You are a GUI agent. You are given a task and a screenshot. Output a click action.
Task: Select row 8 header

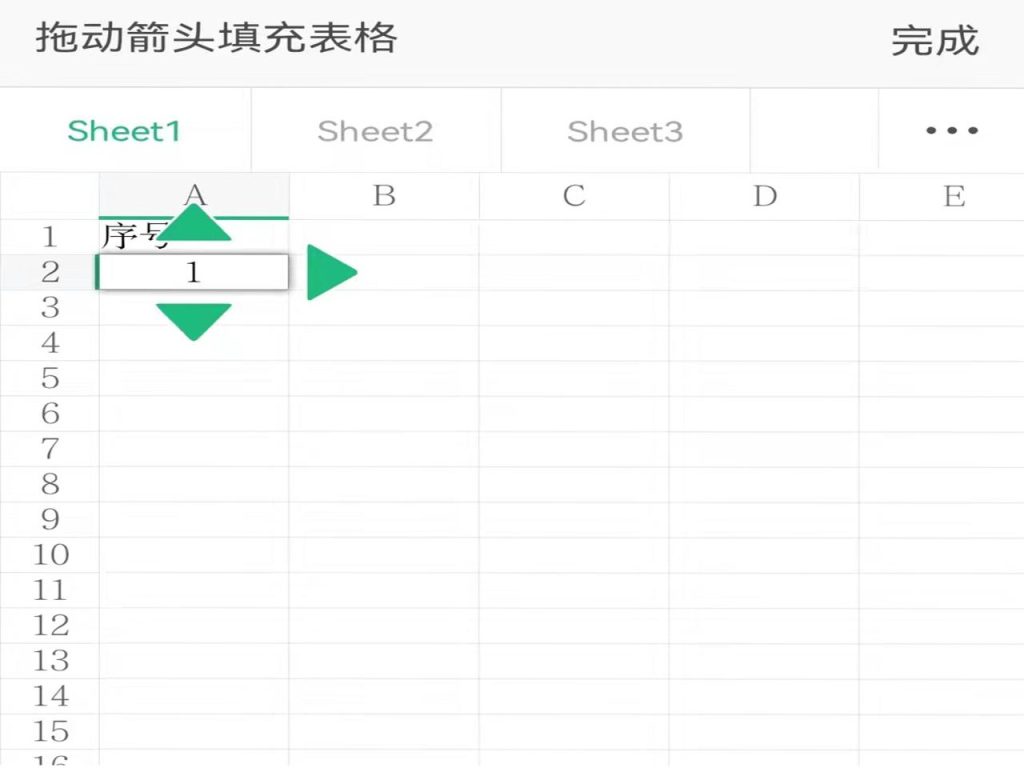coord(49,484)
